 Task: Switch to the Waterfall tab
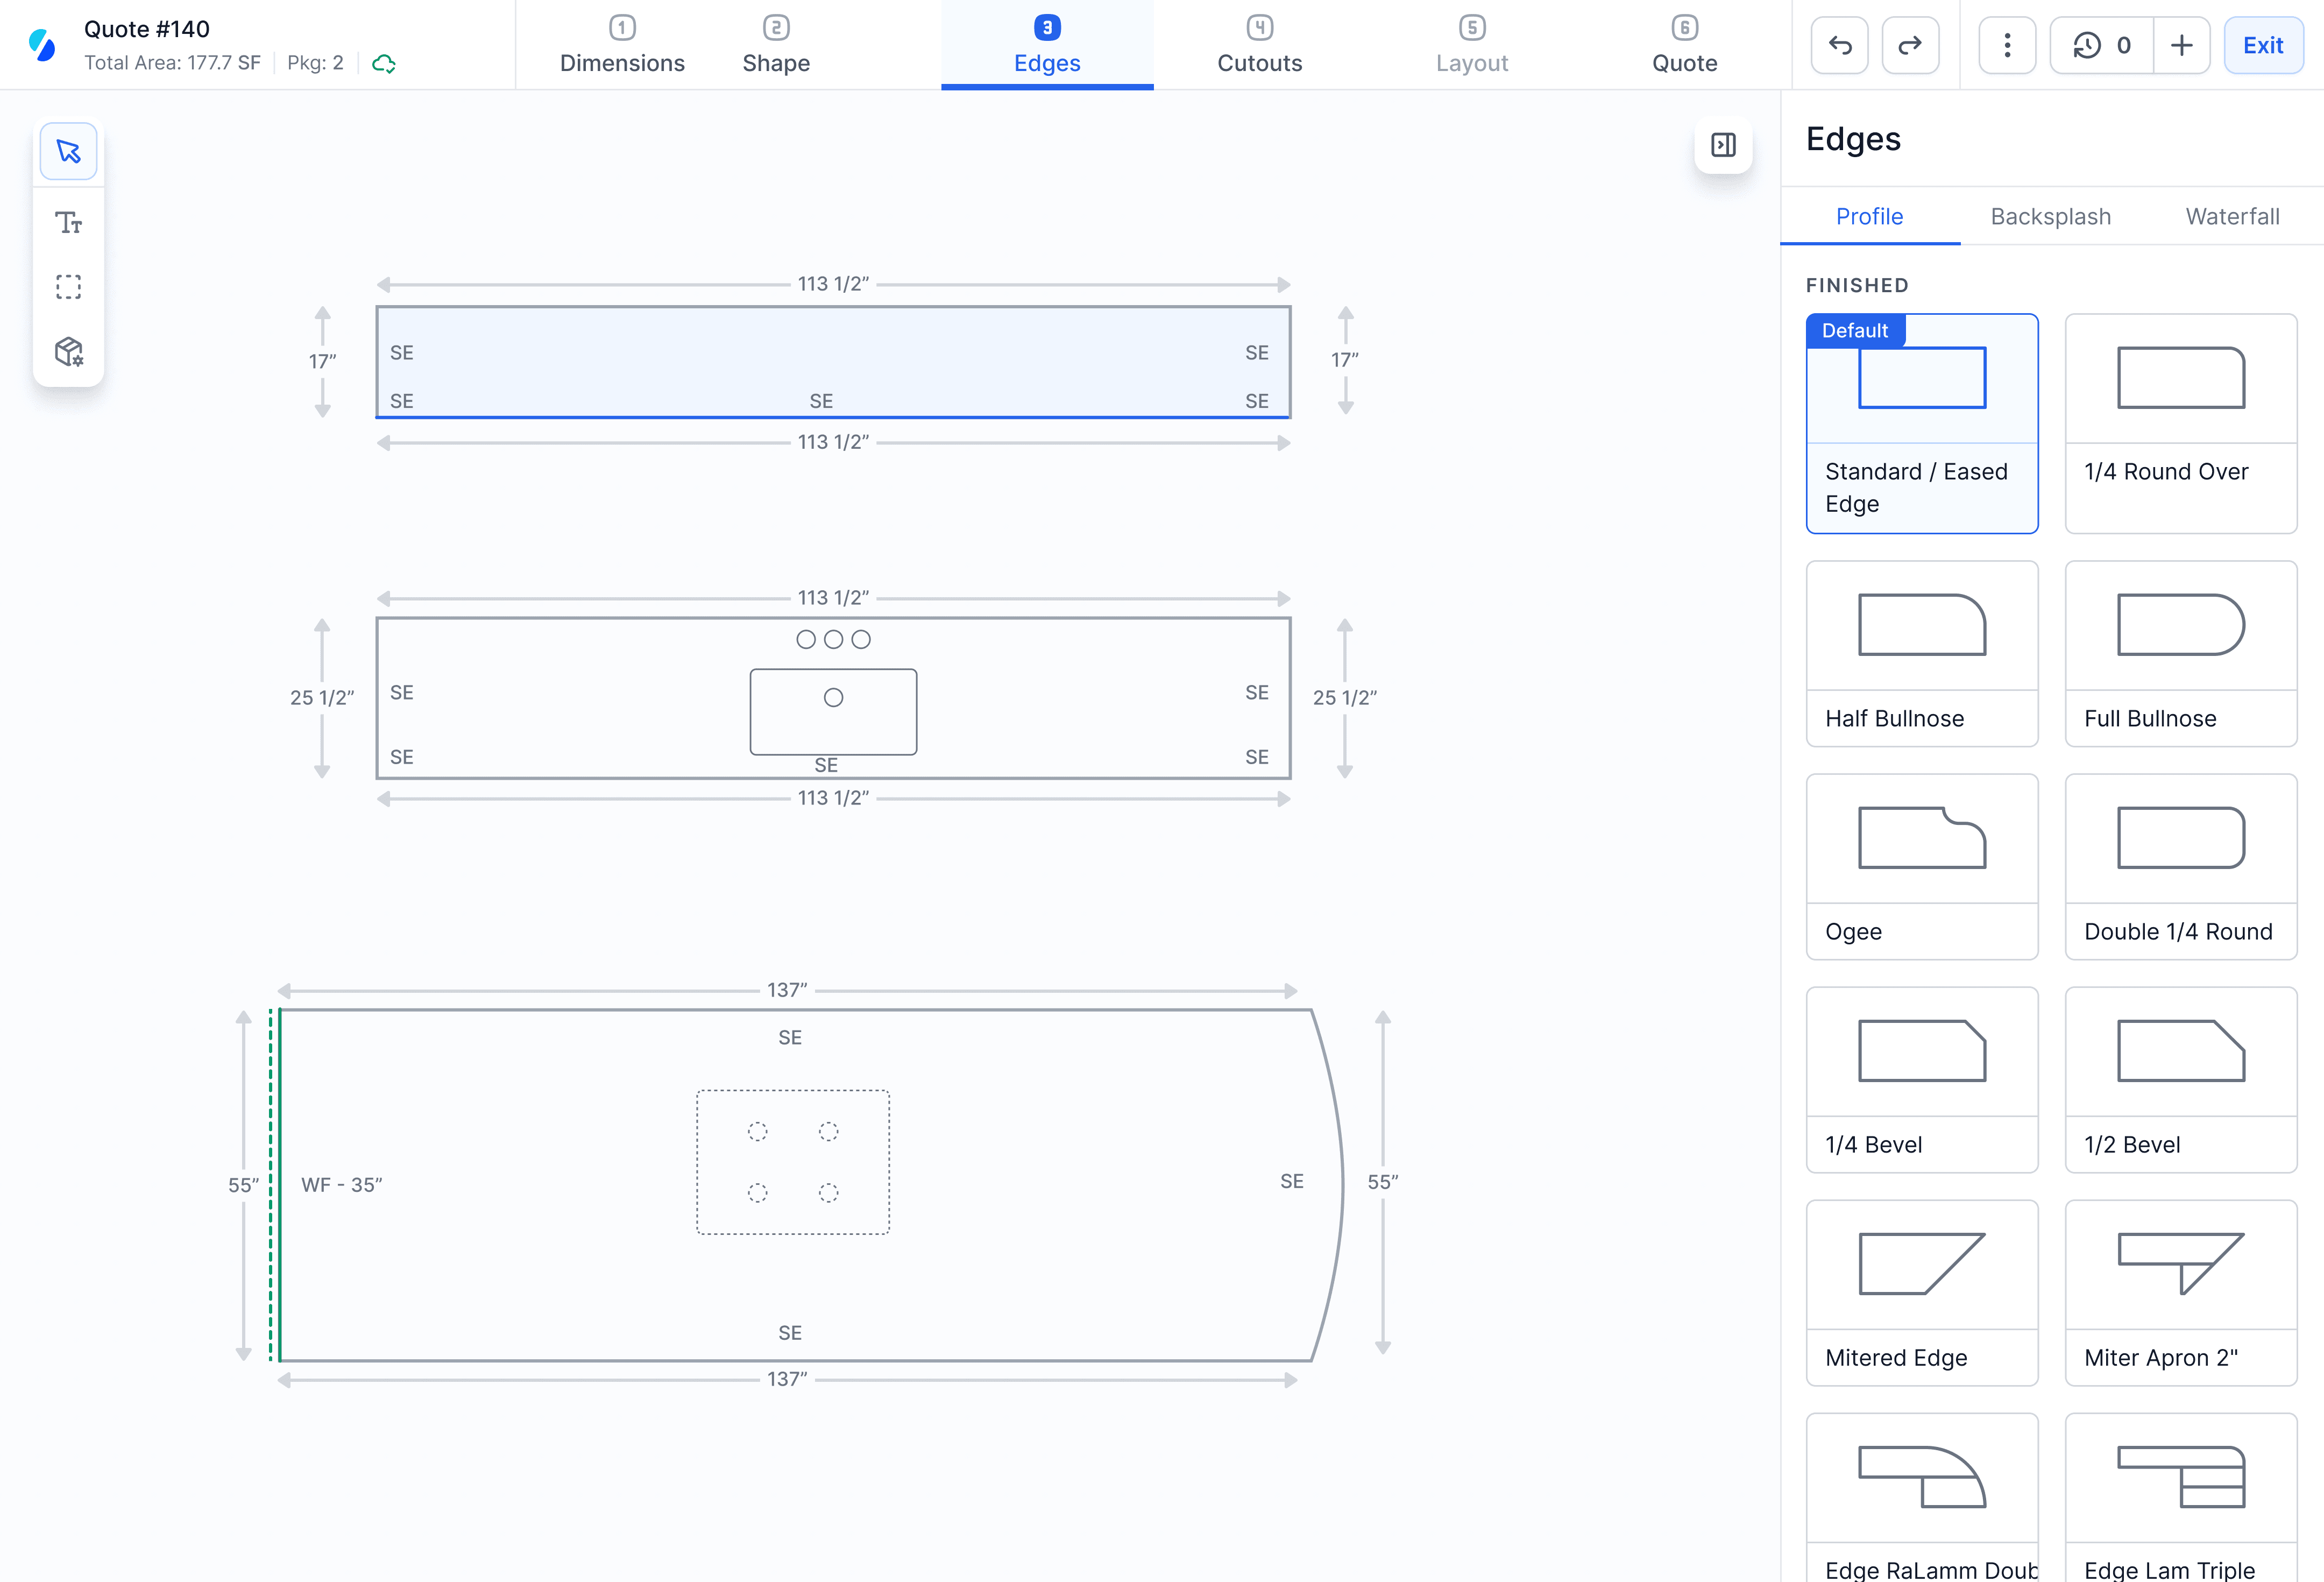click(x=2232, y=216)
